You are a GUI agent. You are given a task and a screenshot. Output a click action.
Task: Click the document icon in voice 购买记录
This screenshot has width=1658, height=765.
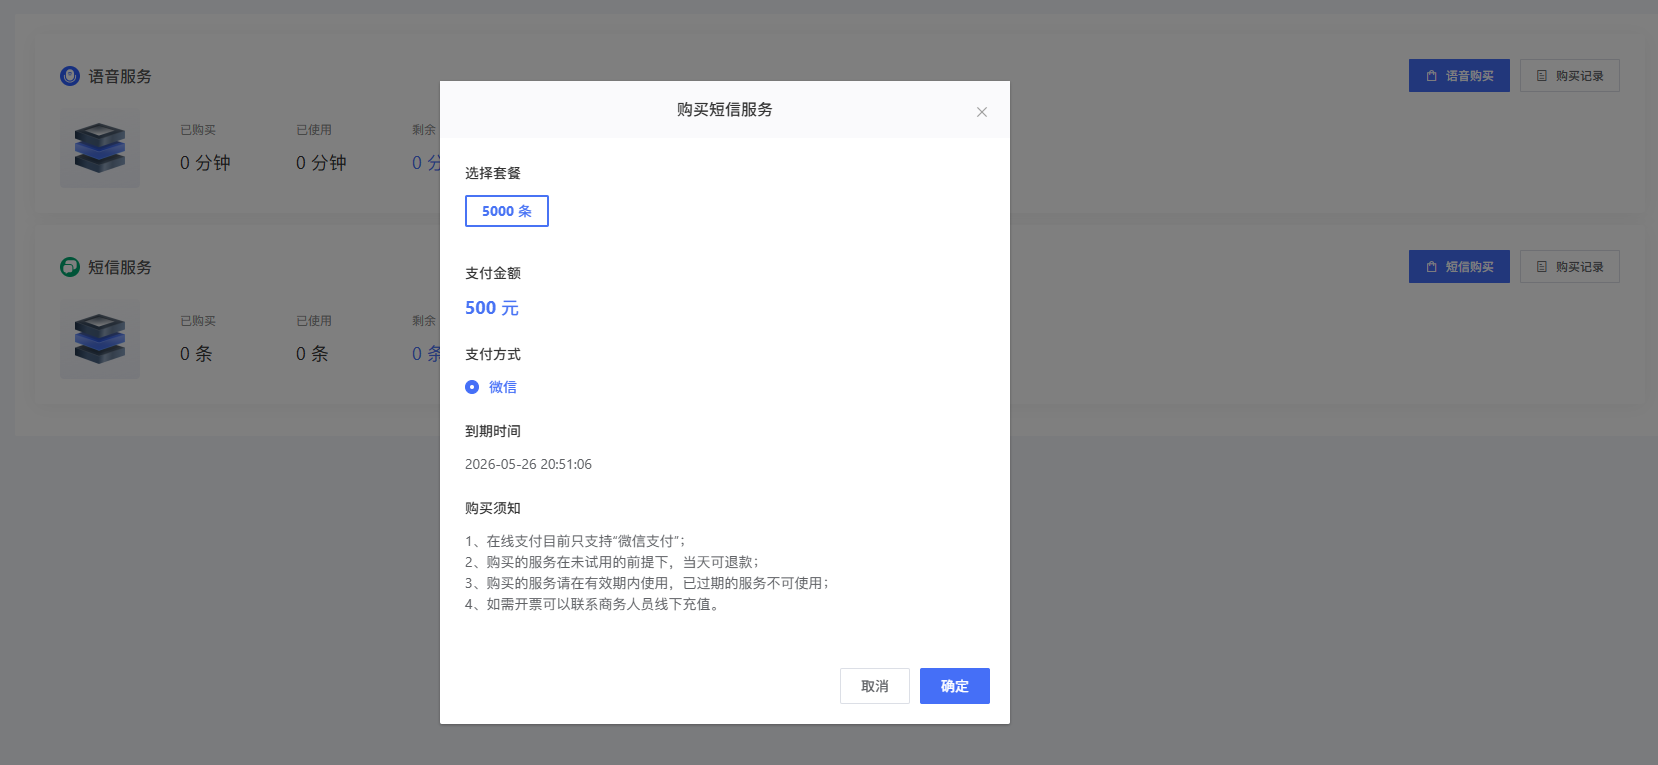[1541, 76]
